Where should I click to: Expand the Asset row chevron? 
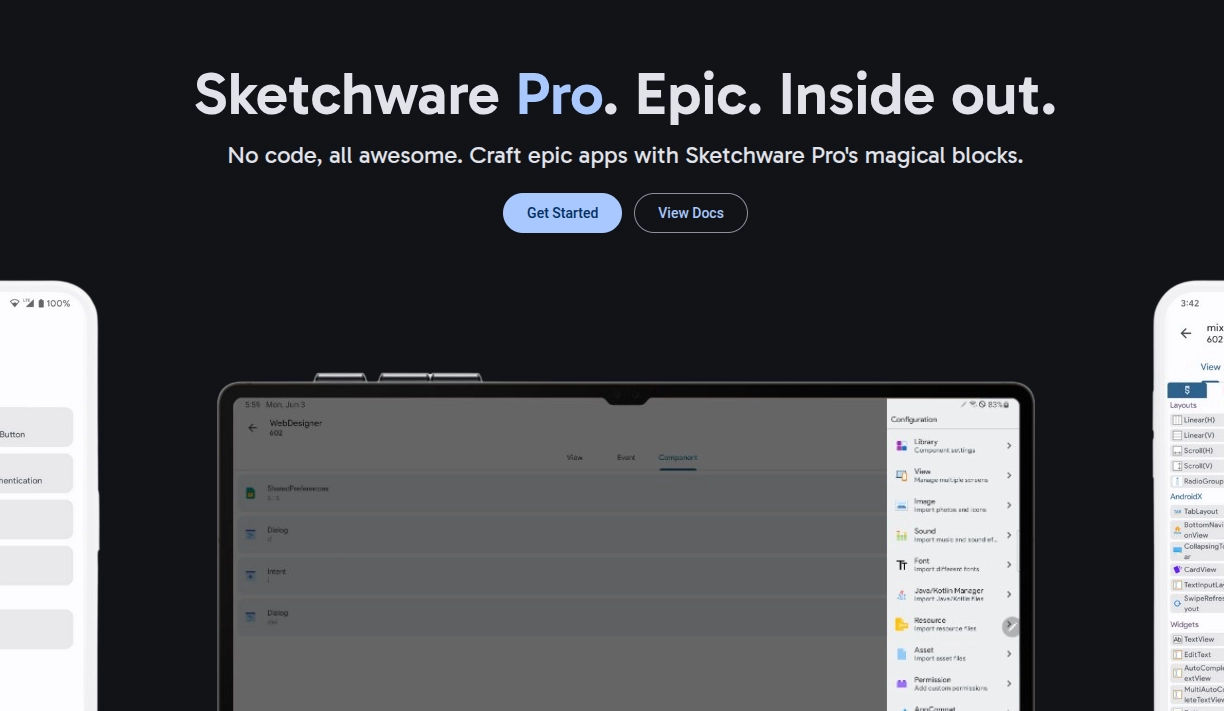click(x=1008, y=654)
